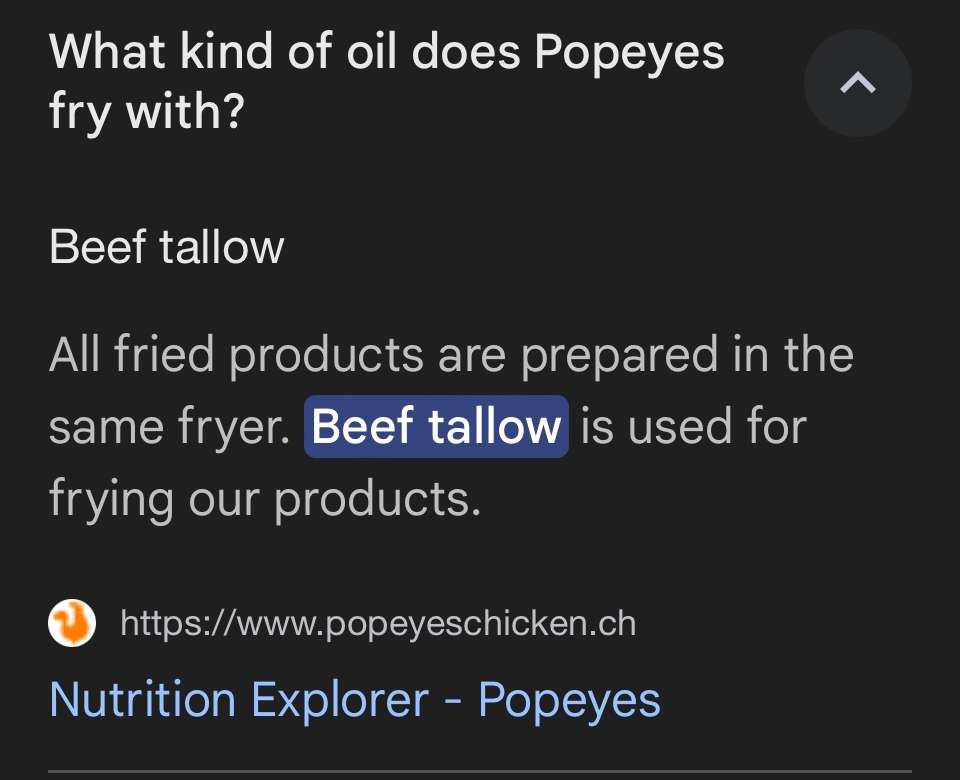Collapse the Popeyes oil question chevron
Screen dimensions: 960x780
click(857, 83)
